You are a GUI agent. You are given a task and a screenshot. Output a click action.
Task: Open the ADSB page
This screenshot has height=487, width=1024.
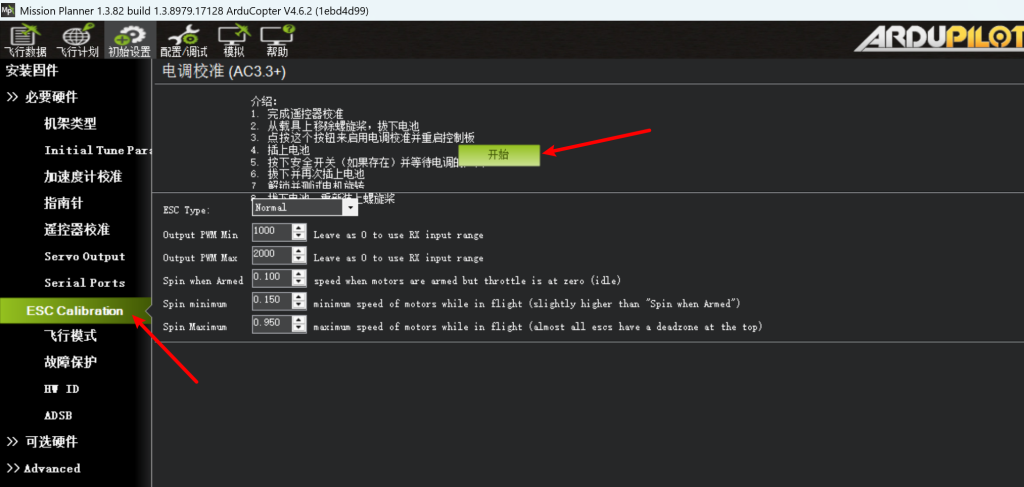[58, 415]
